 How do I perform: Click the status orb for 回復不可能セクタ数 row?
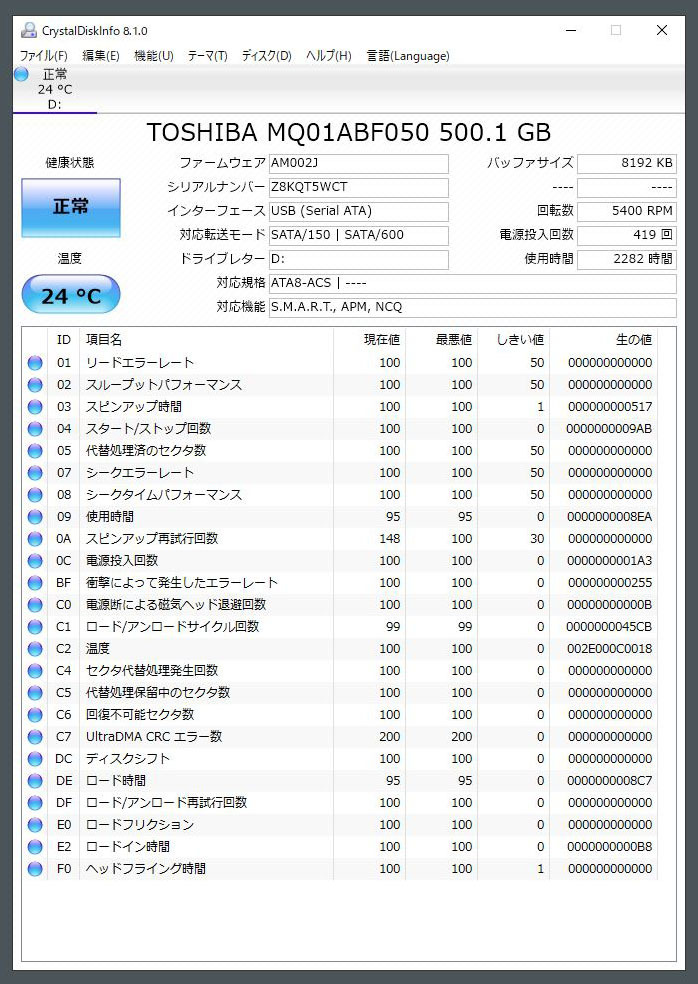pyautogui.click(x=35, y=714)
